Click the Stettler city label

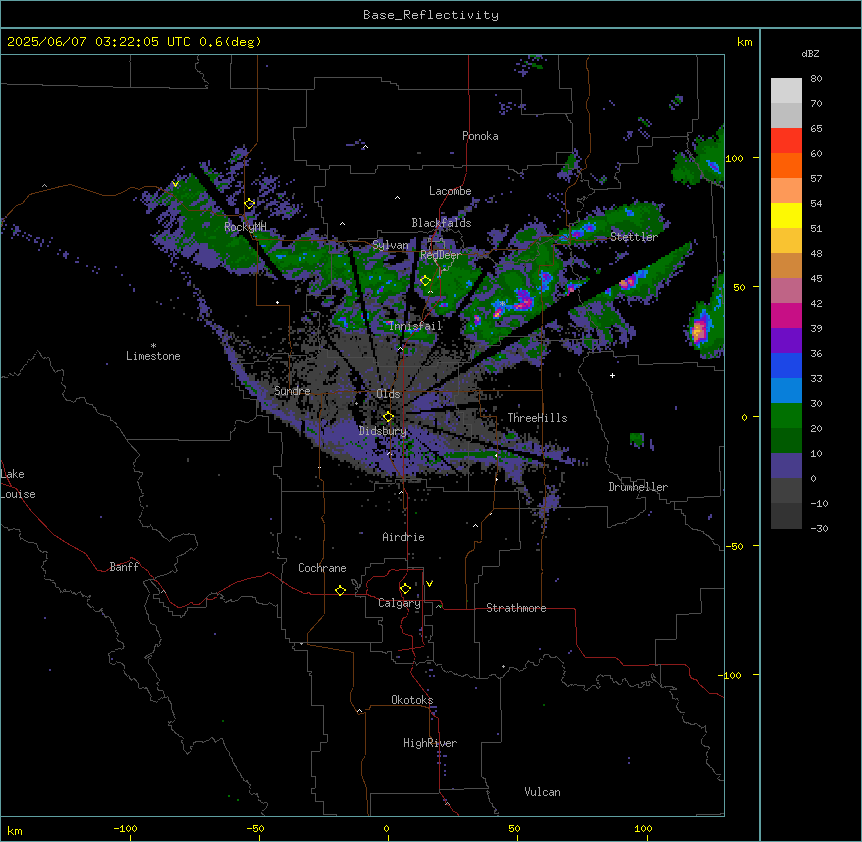[x=634, y=237]
